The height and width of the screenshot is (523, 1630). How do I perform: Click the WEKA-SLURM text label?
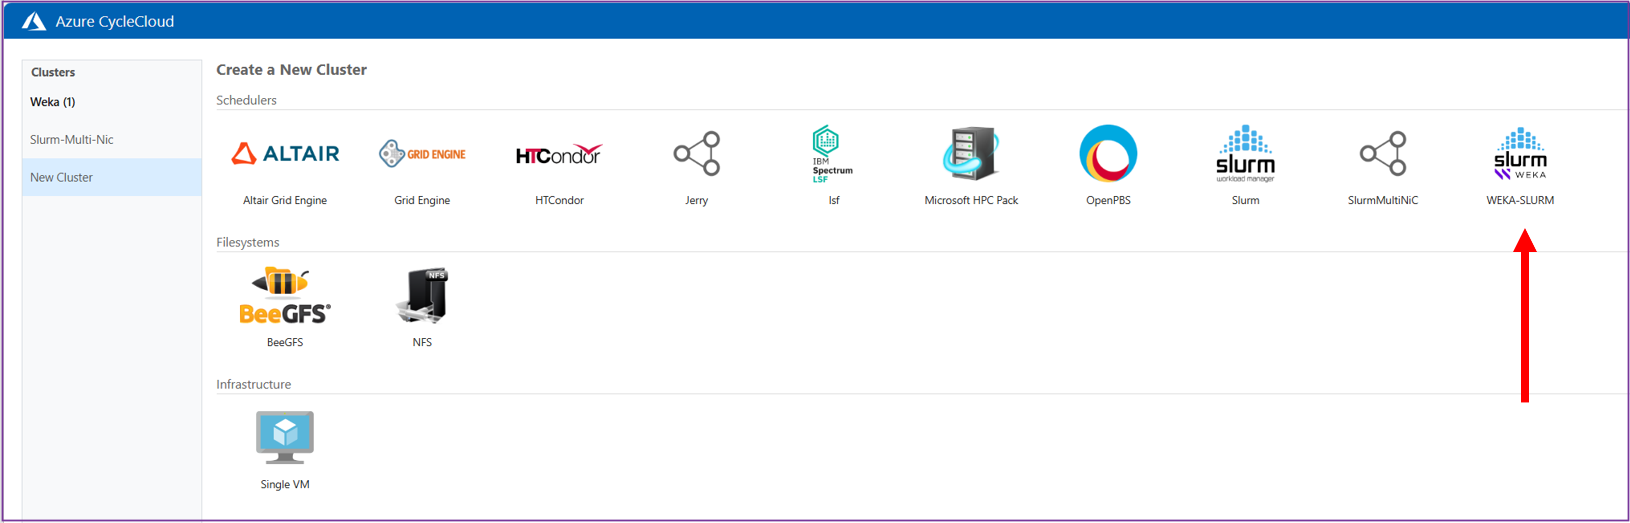(1520, 200)
